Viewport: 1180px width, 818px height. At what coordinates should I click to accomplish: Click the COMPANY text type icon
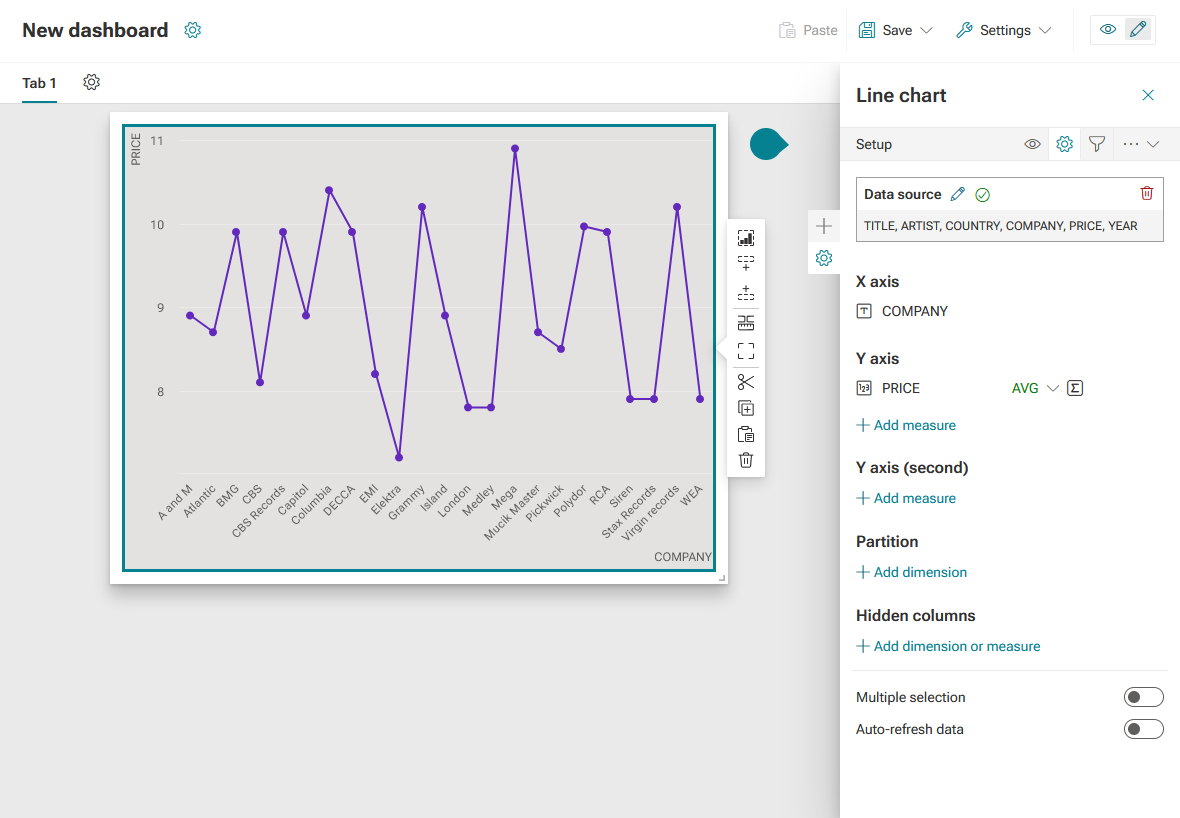(864, 311)
